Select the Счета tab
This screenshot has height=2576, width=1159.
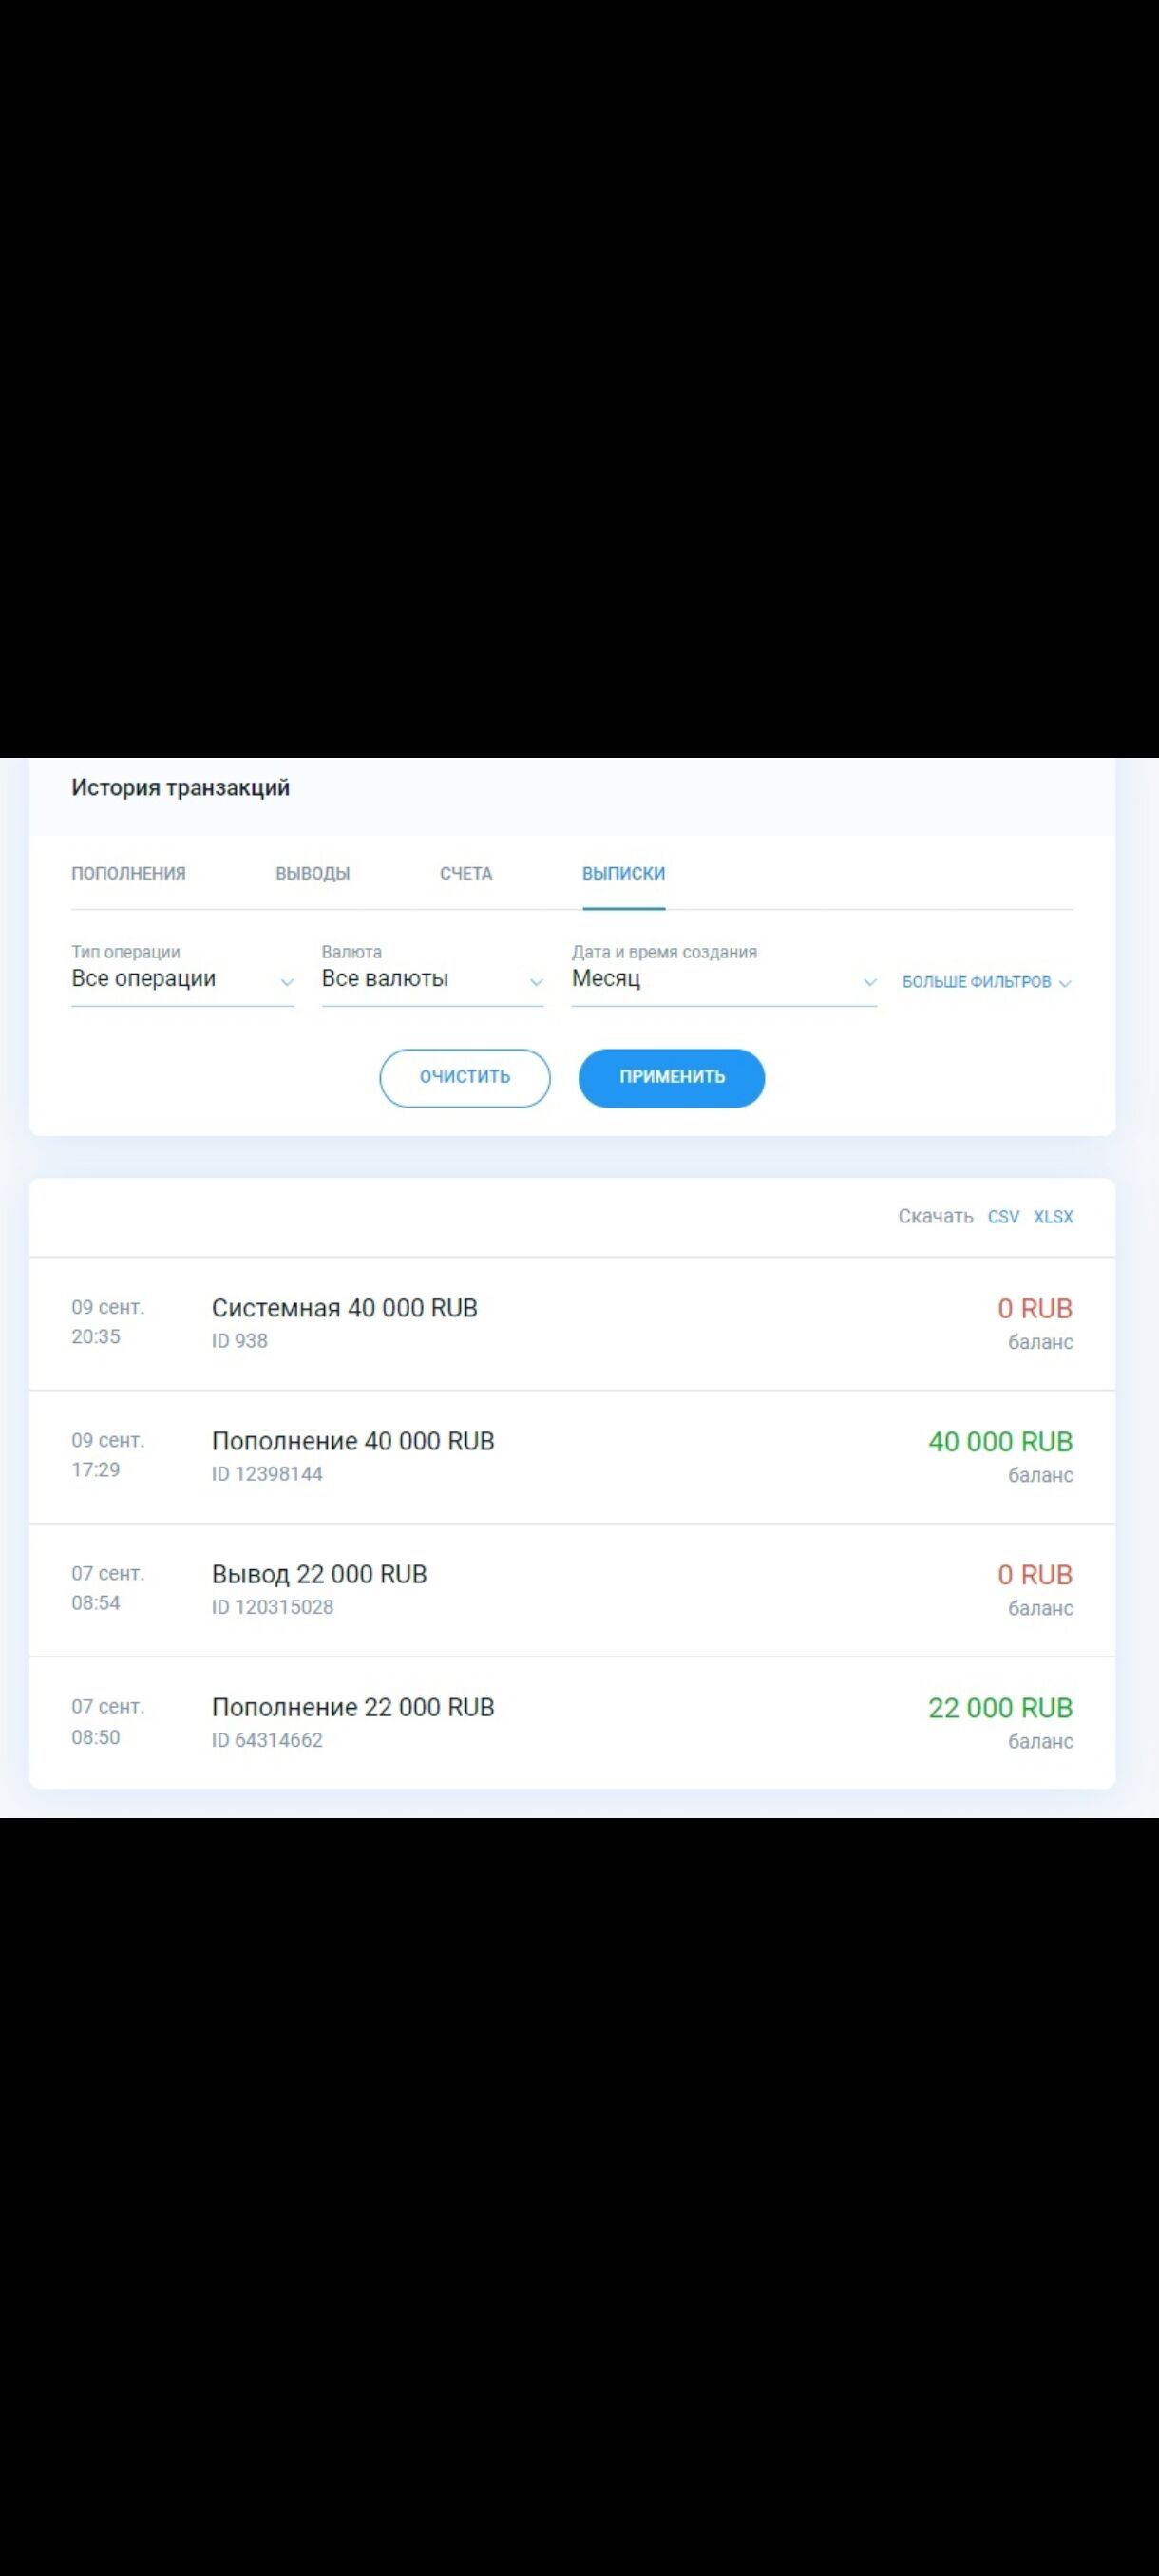(466, 873)
